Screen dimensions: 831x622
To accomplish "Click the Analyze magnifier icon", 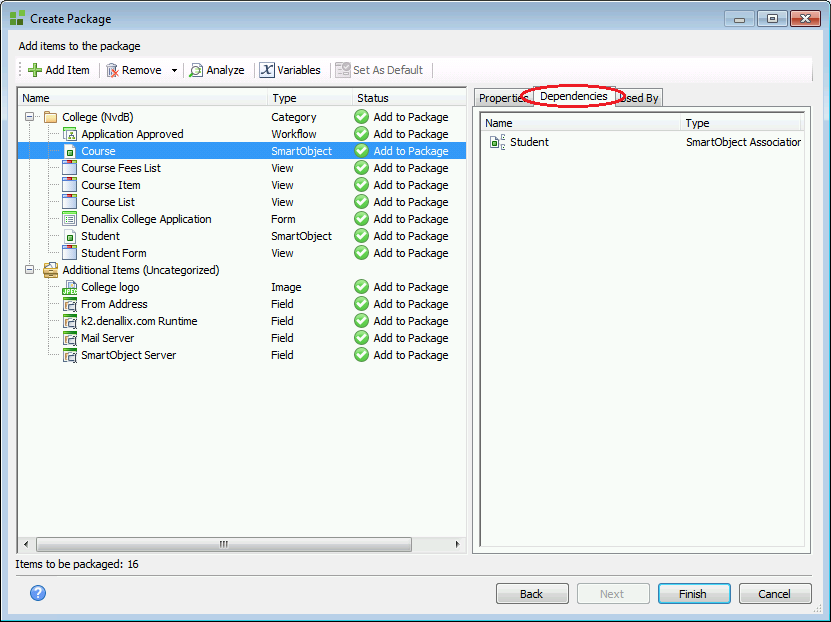I will (196, 70).
